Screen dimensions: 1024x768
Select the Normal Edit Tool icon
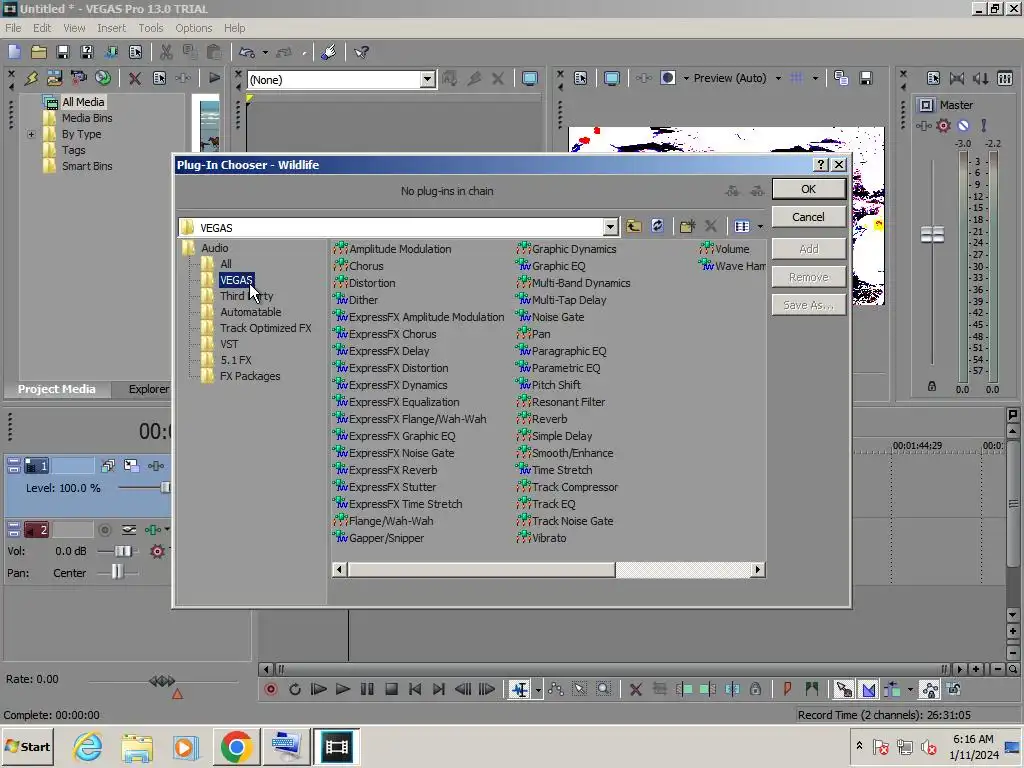pos(520,689)
